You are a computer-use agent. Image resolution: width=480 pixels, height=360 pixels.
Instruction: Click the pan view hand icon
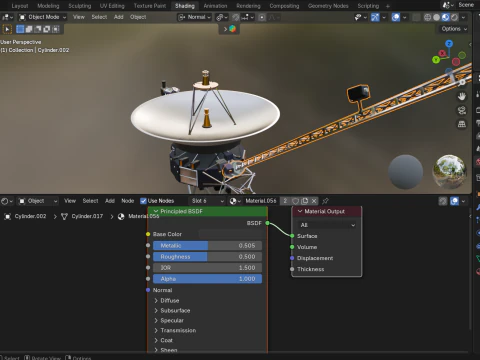point(462,96)
